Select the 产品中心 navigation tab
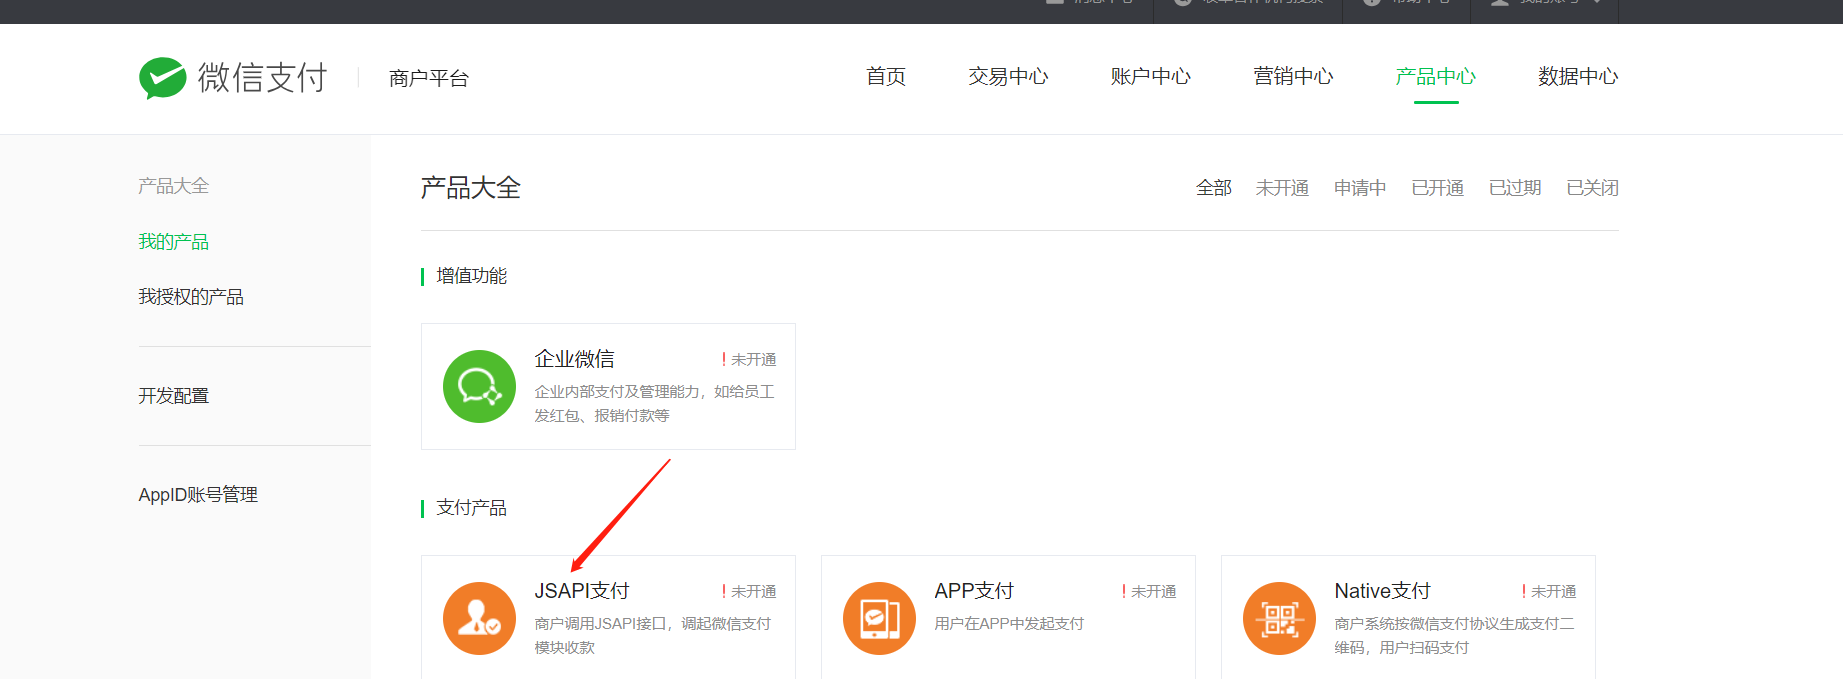Image resolution: width=1843 pixels, height=679 pixels. pos(1436,77)
